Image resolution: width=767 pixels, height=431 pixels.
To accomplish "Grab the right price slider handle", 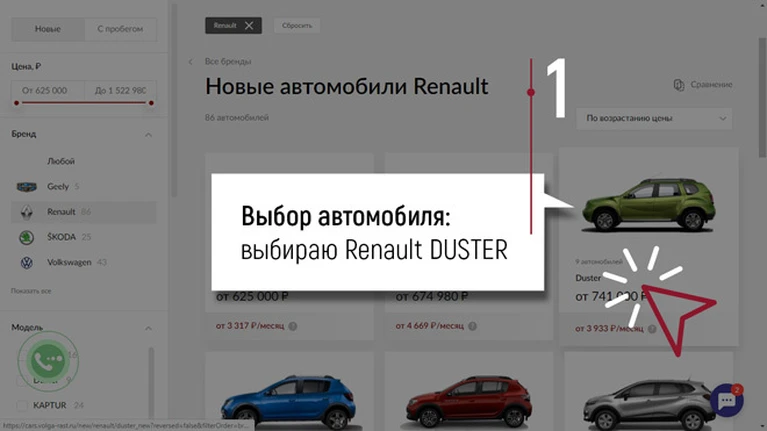I will [151, 103].
